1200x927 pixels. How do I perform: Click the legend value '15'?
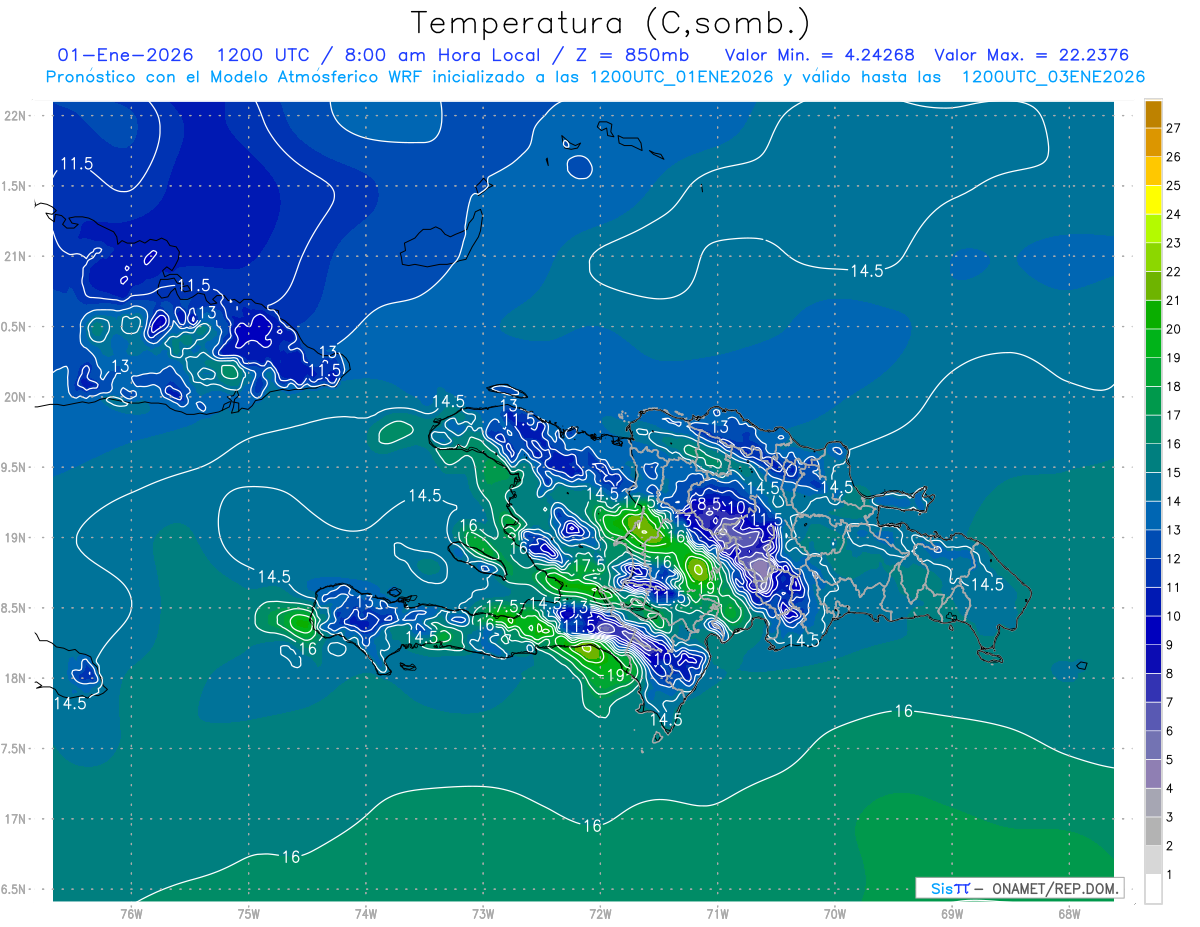pyautogui.click(x=1174, y=472)
